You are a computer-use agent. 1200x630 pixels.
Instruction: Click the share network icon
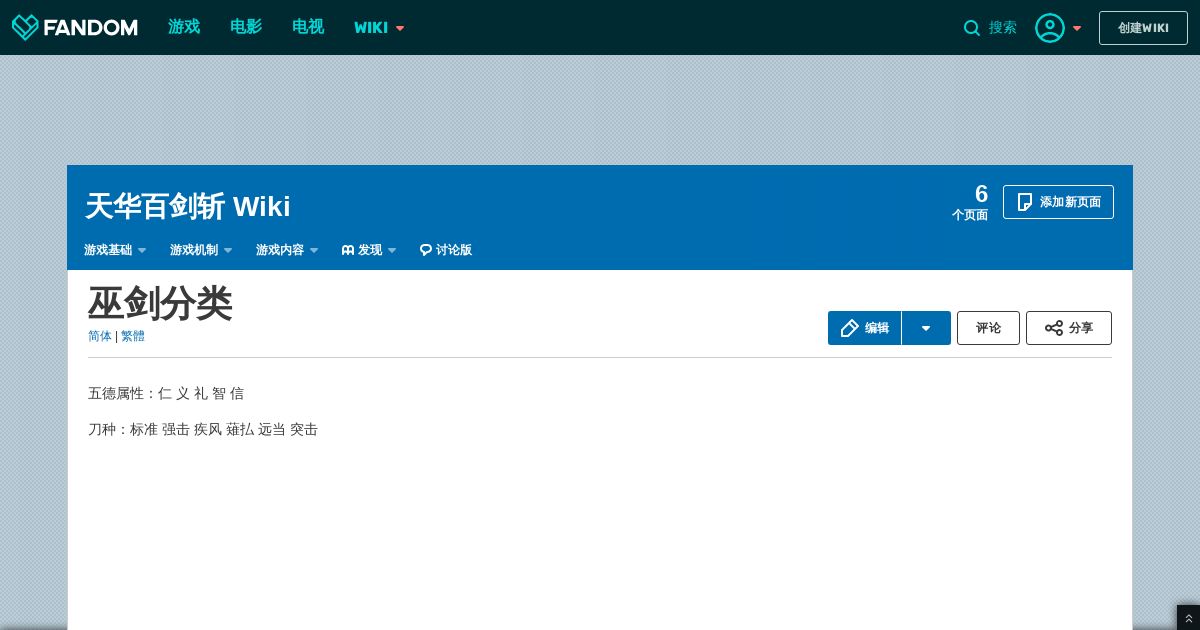pos(1054,328)
